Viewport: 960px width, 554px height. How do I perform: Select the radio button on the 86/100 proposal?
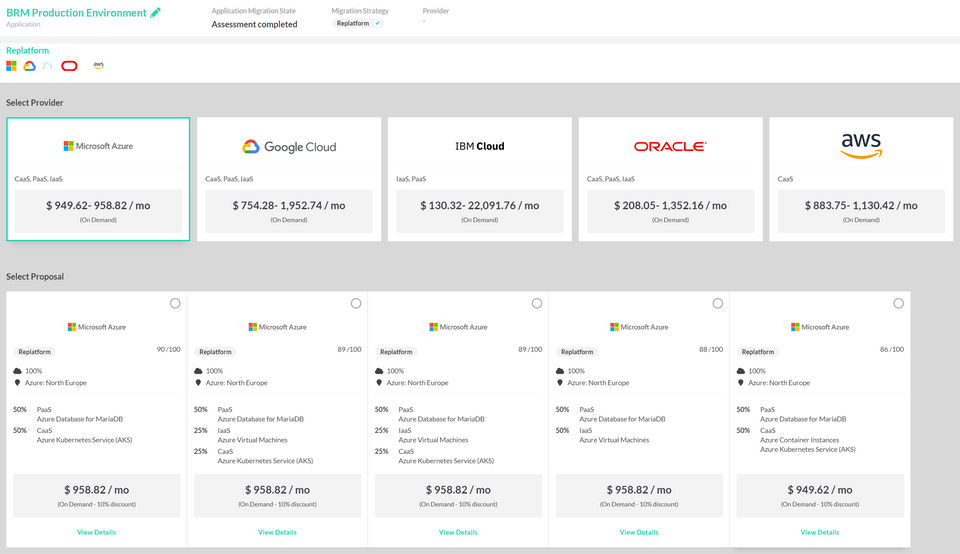(x=898, y=303)
